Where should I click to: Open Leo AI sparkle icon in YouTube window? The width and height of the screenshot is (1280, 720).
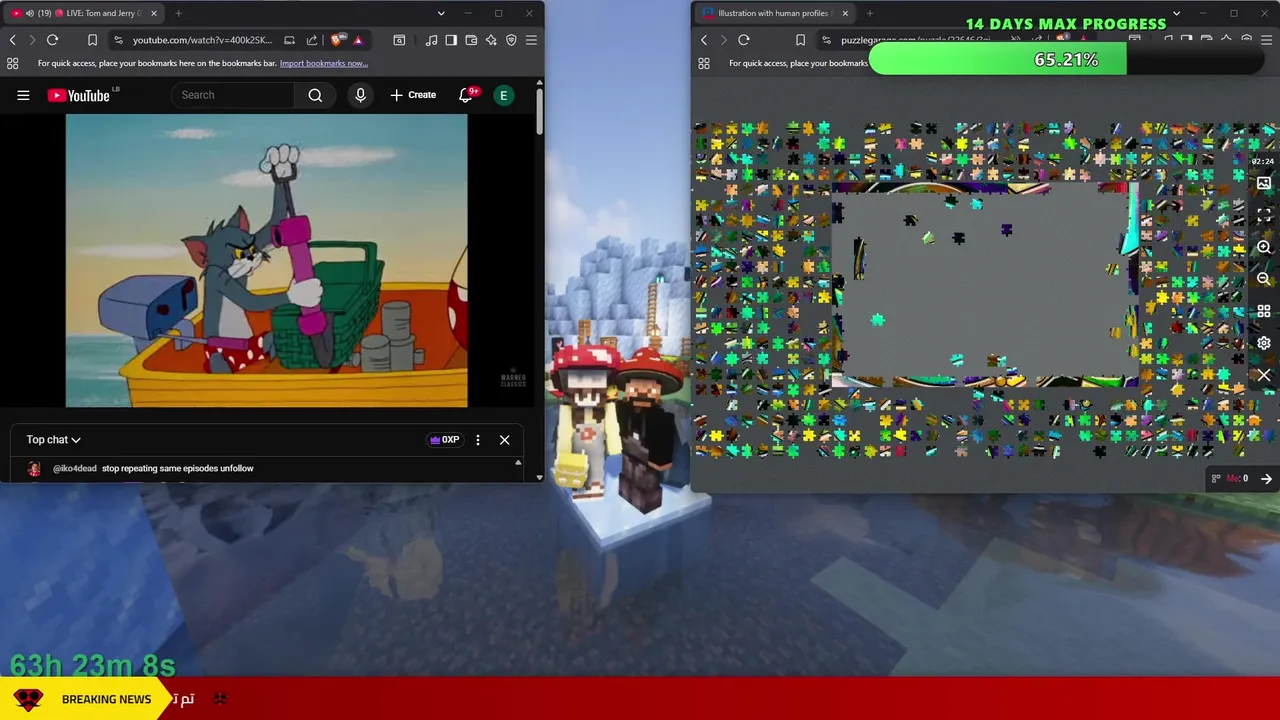coord(491,40)
